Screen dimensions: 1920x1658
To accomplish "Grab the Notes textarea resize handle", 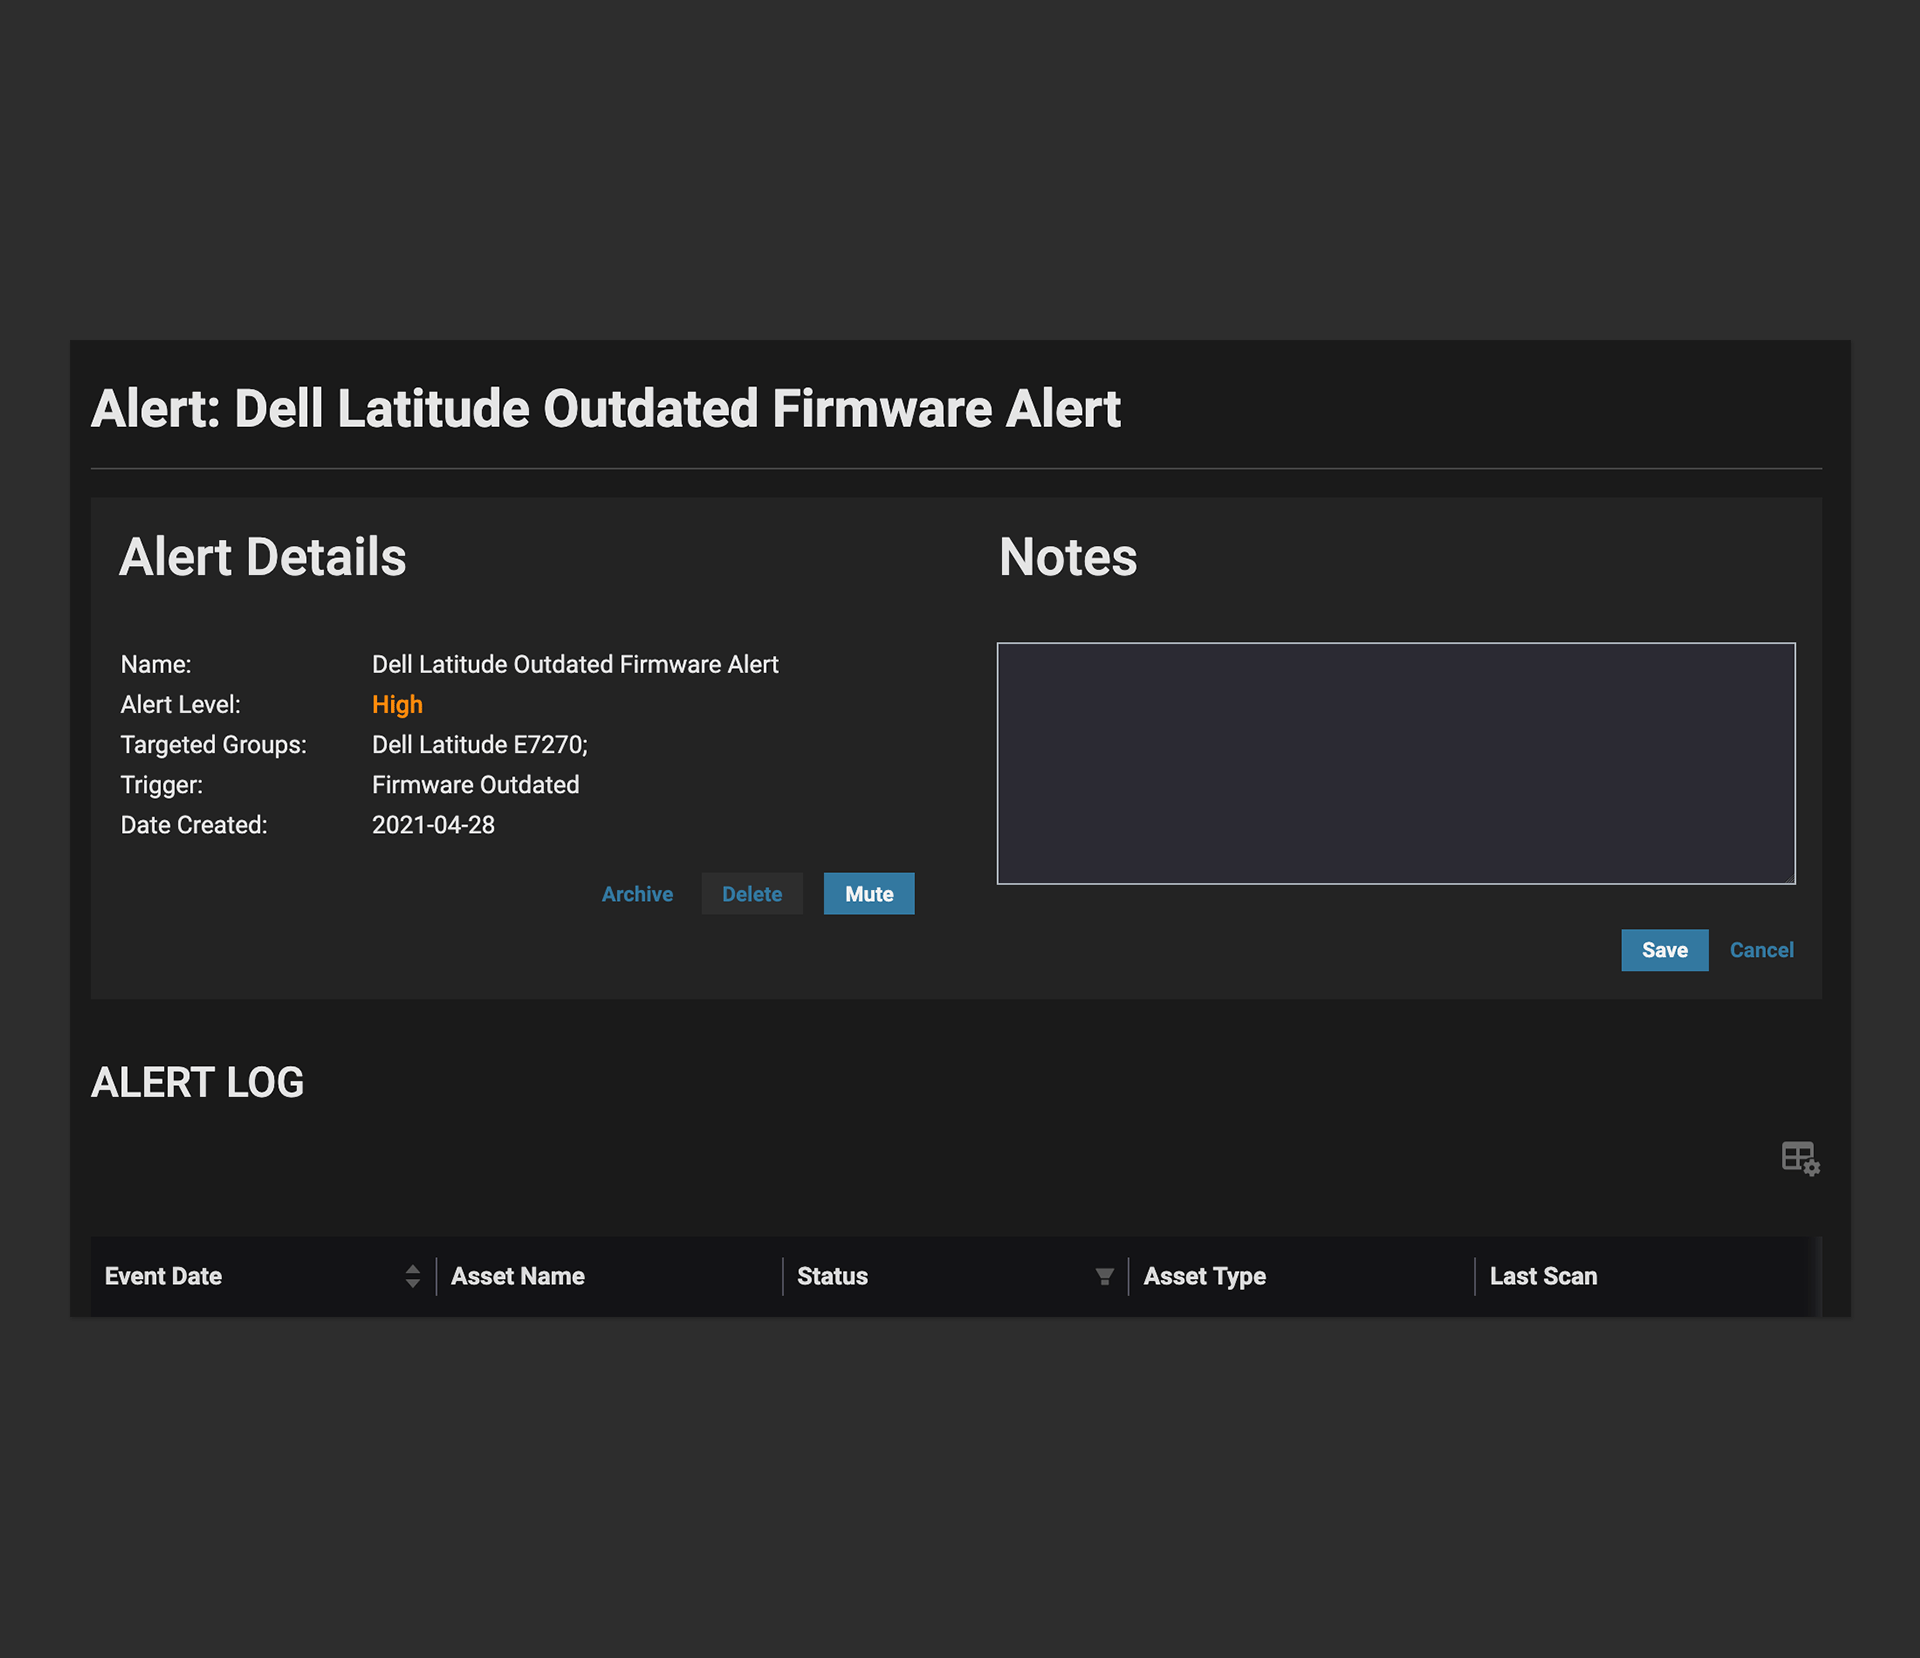I will coord(1789,878).
